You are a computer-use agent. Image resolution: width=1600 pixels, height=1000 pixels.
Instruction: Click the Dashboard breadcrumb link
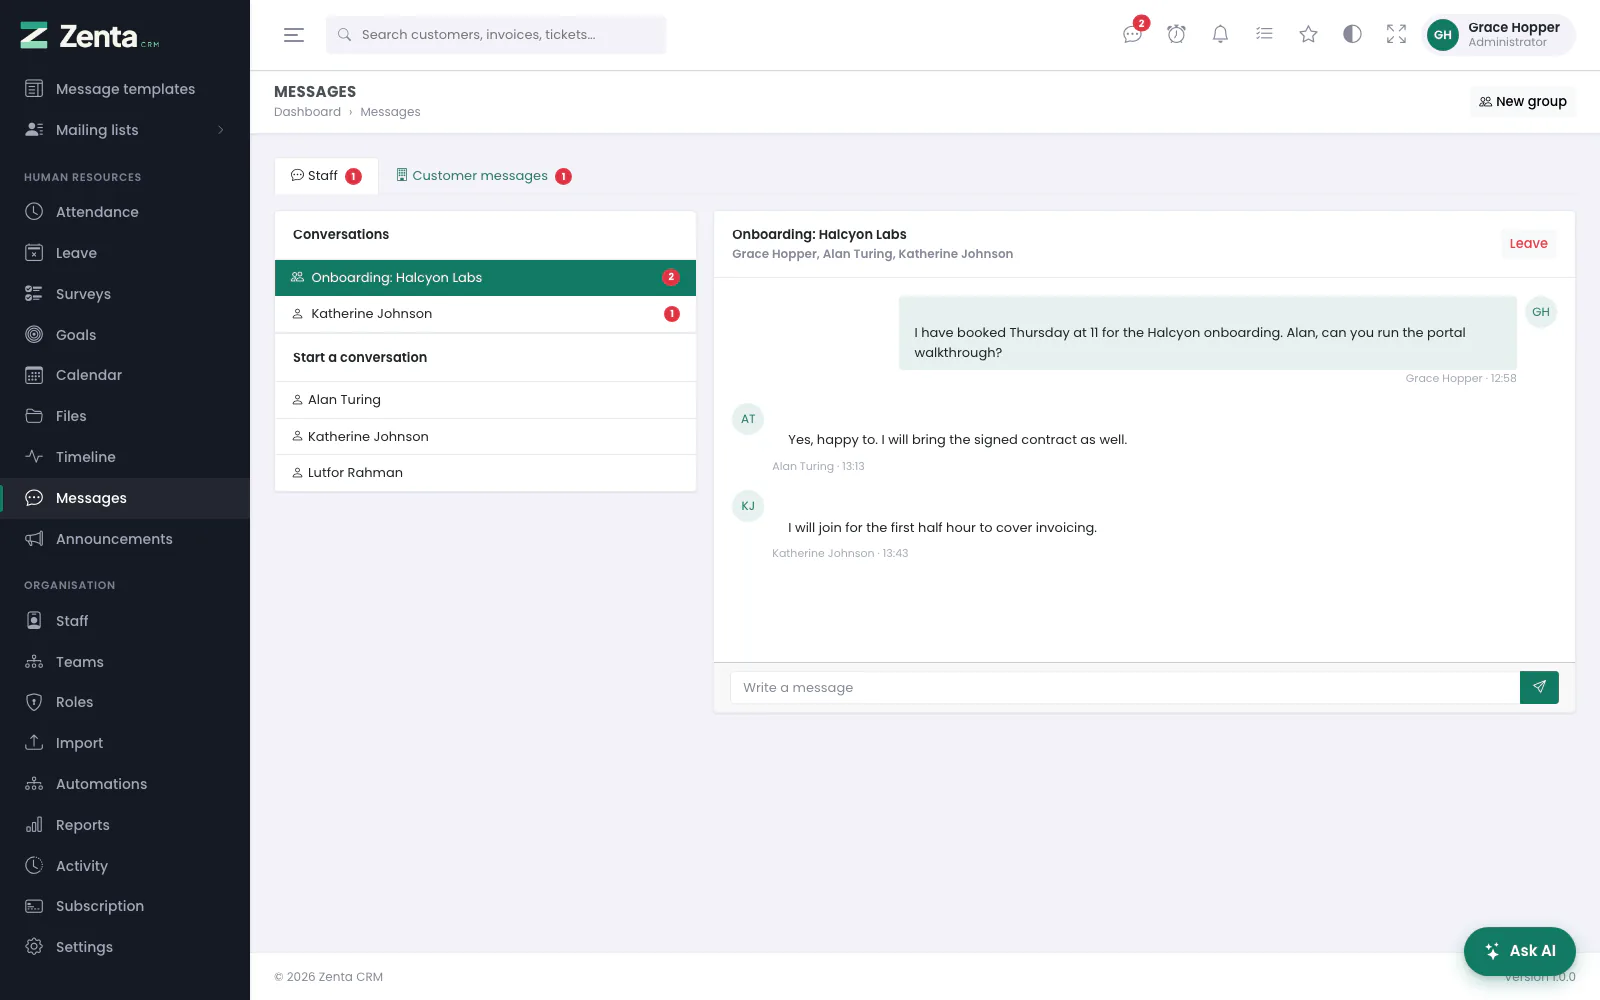[307, 112]
